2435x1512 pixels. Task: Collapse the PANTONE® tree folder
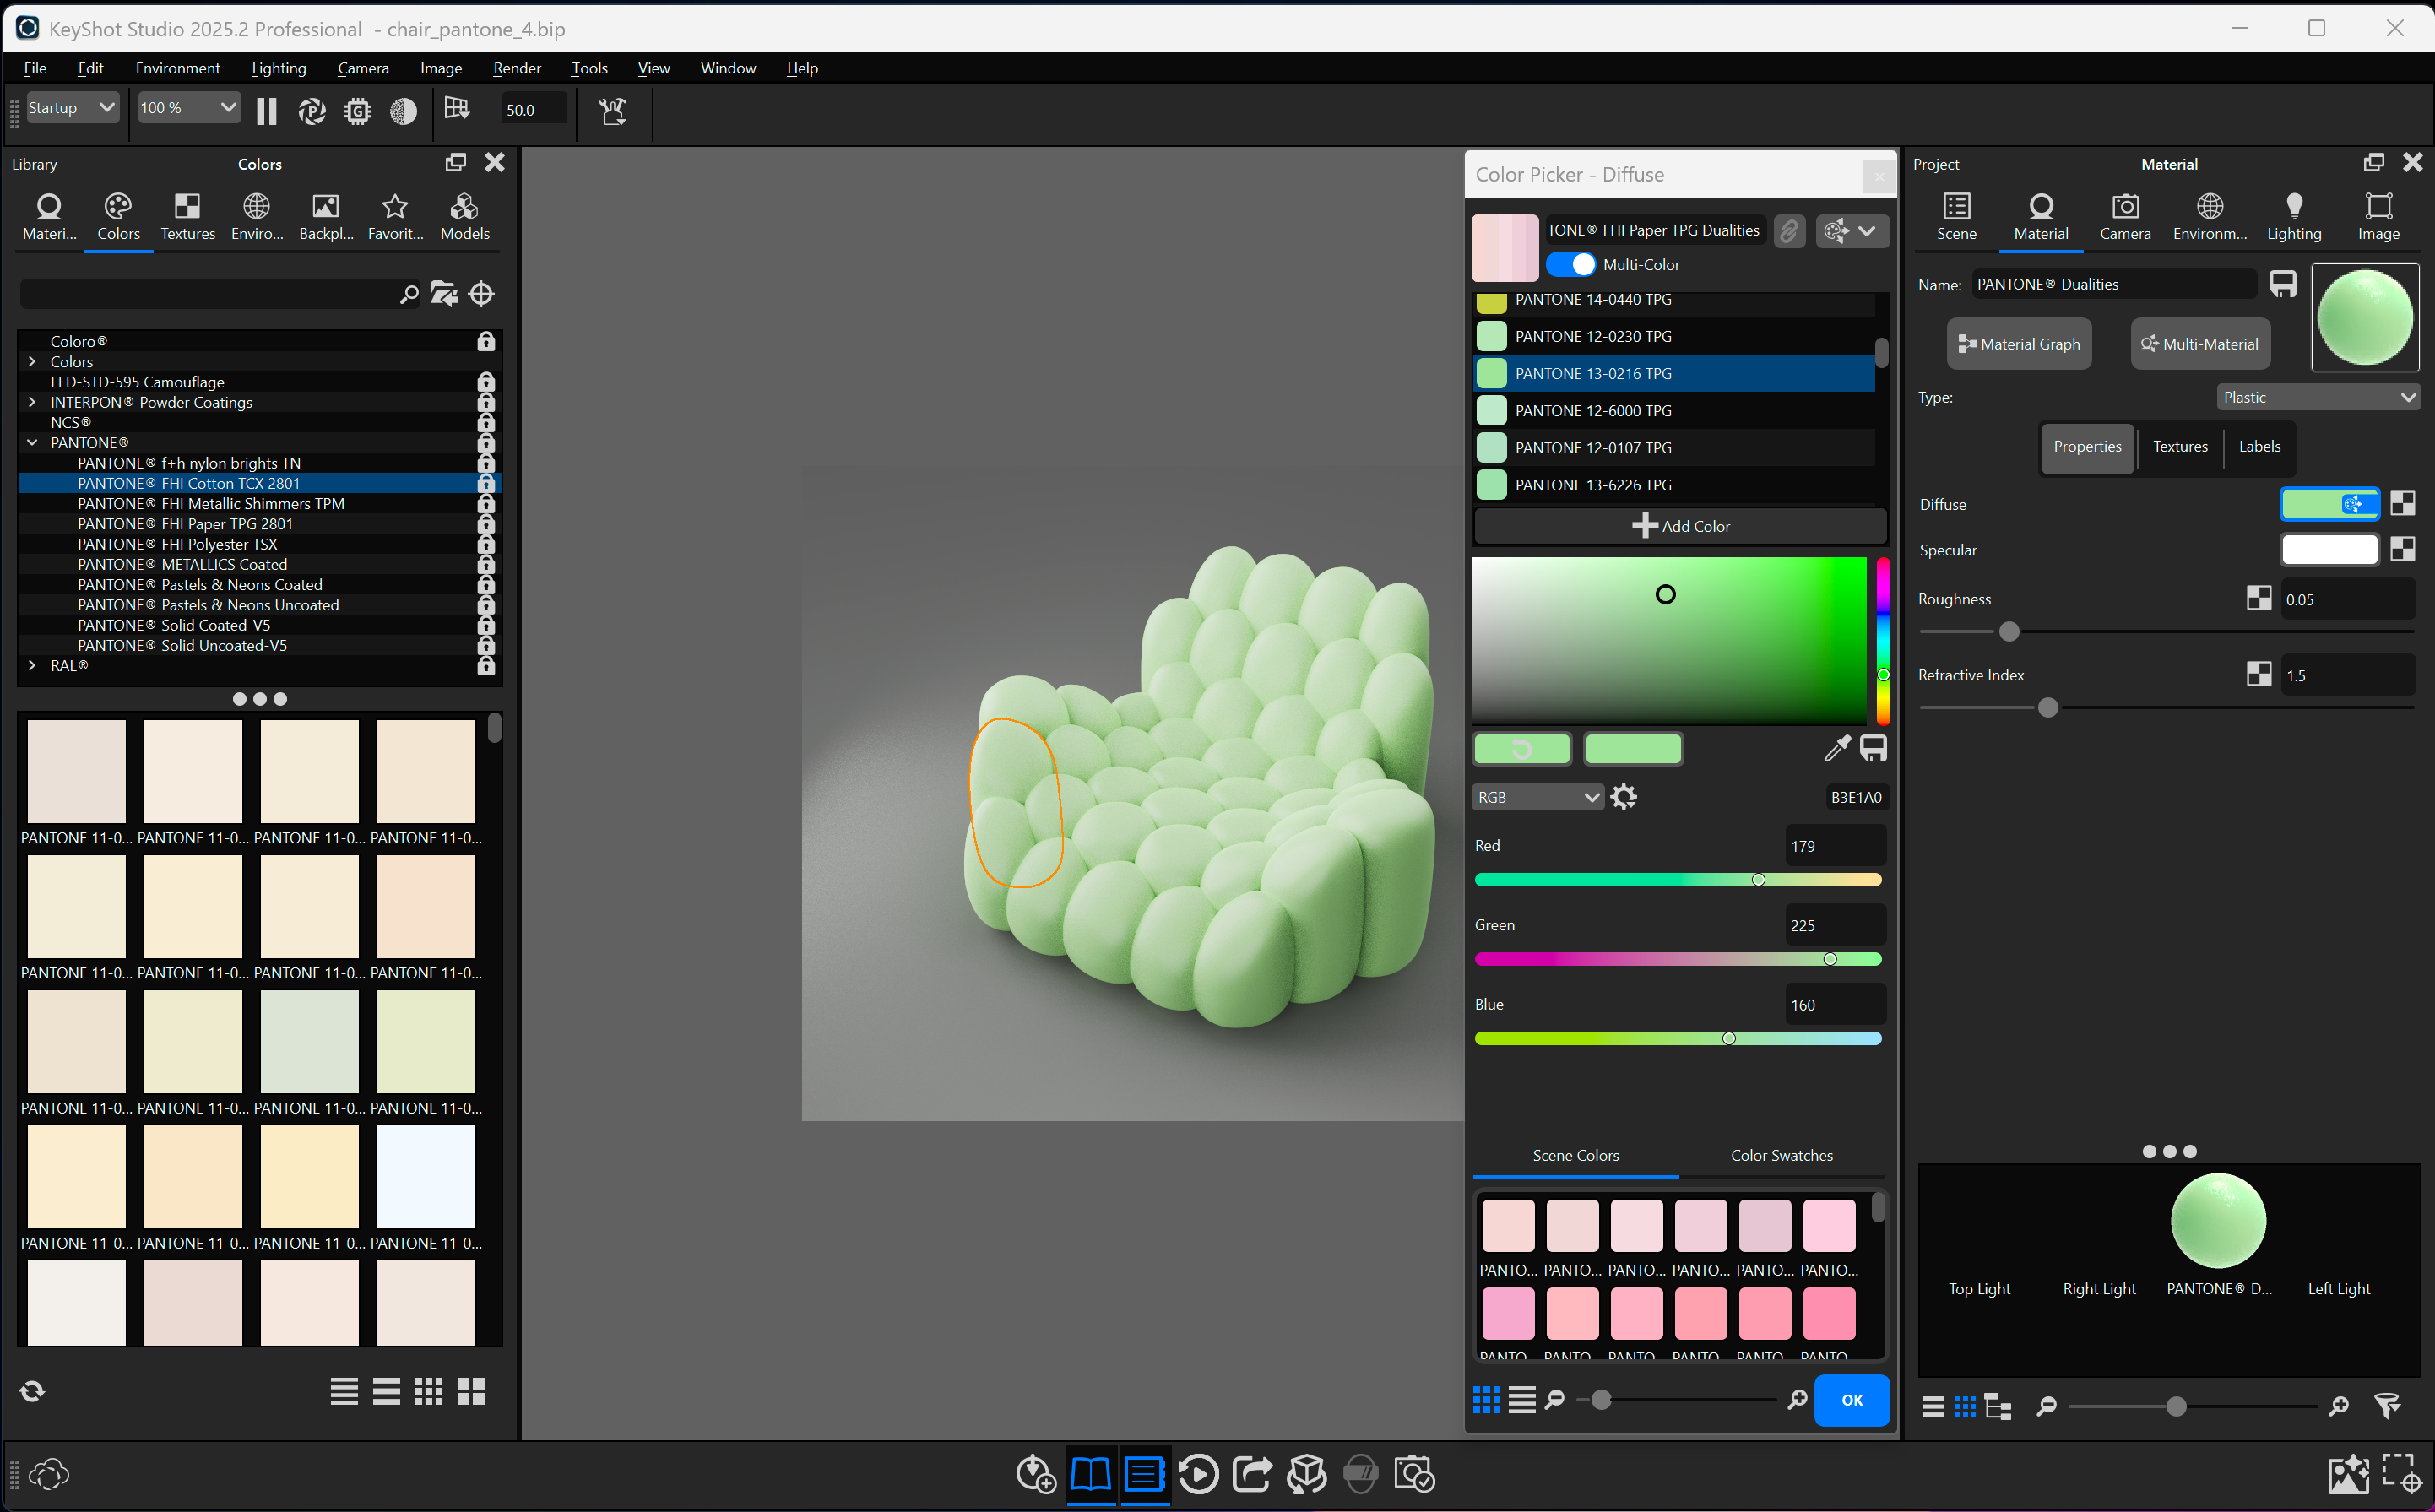tap(32, 443)
